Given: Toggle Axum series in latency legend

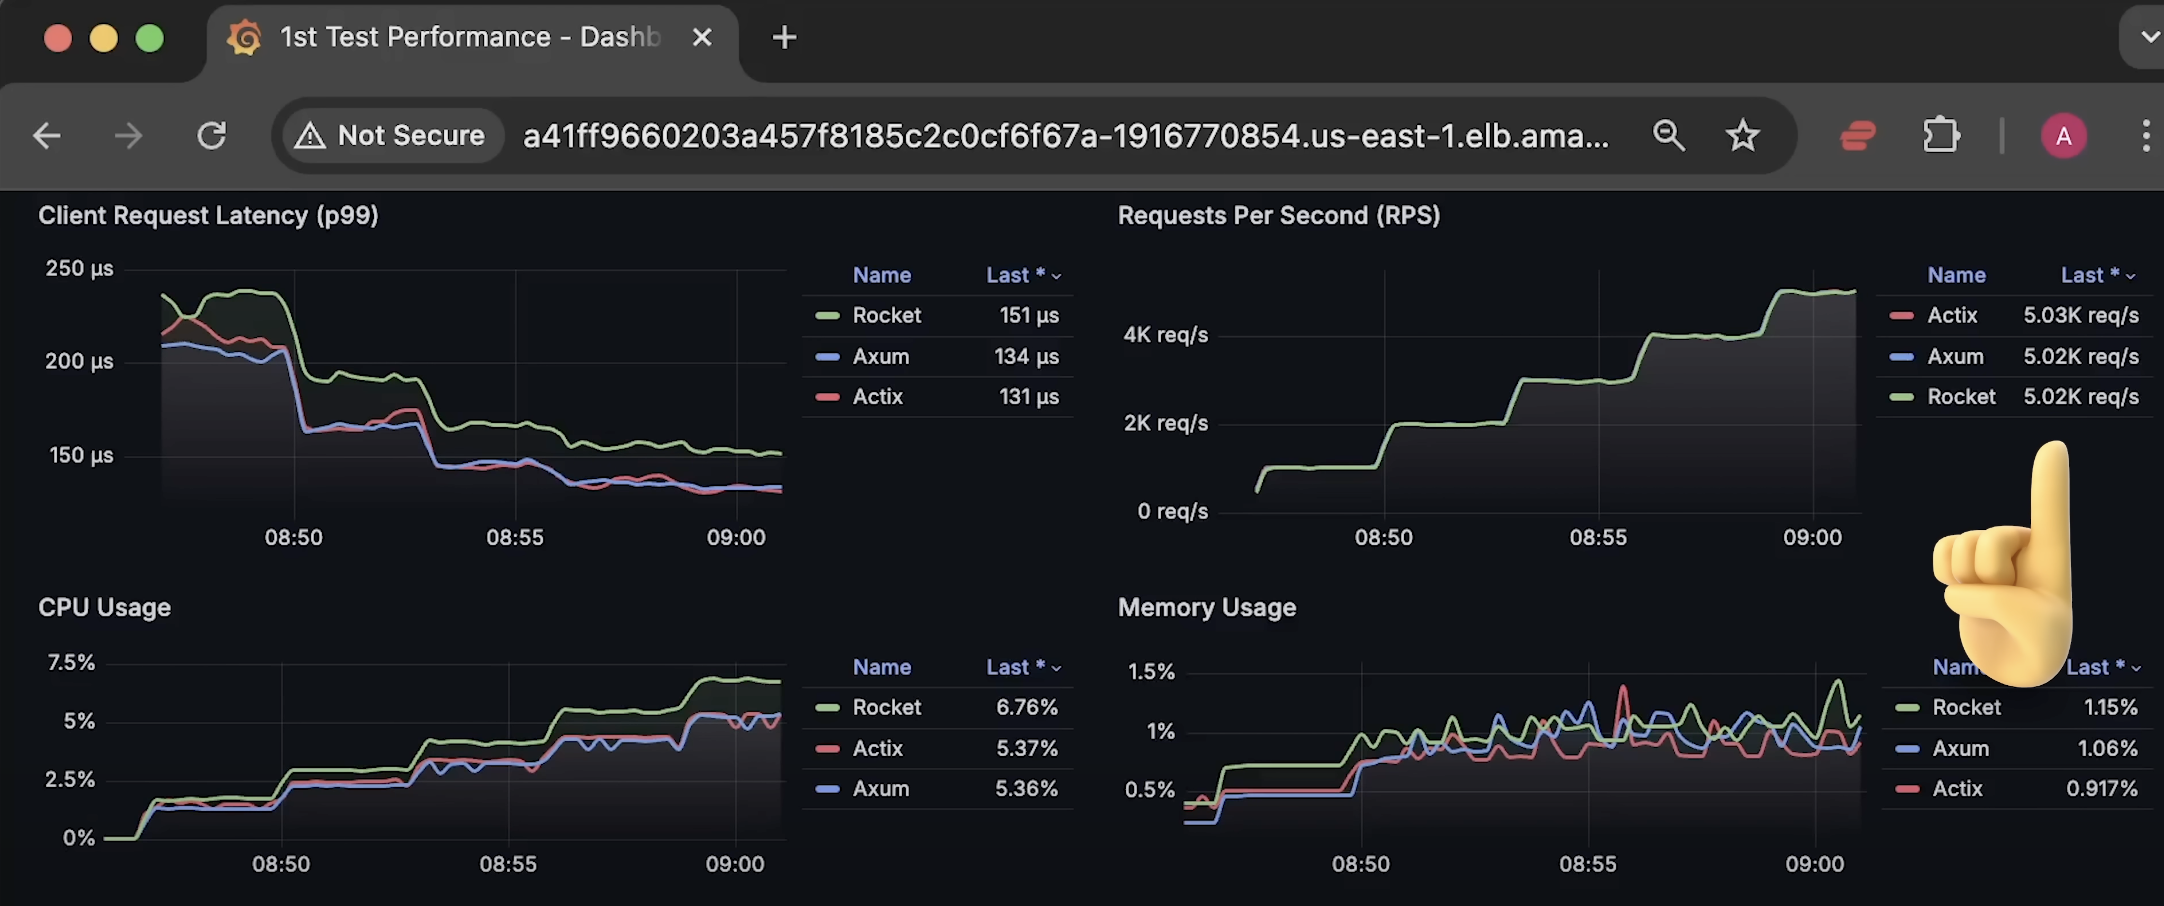Looking at the screenshot, I should tap(881, 357).
